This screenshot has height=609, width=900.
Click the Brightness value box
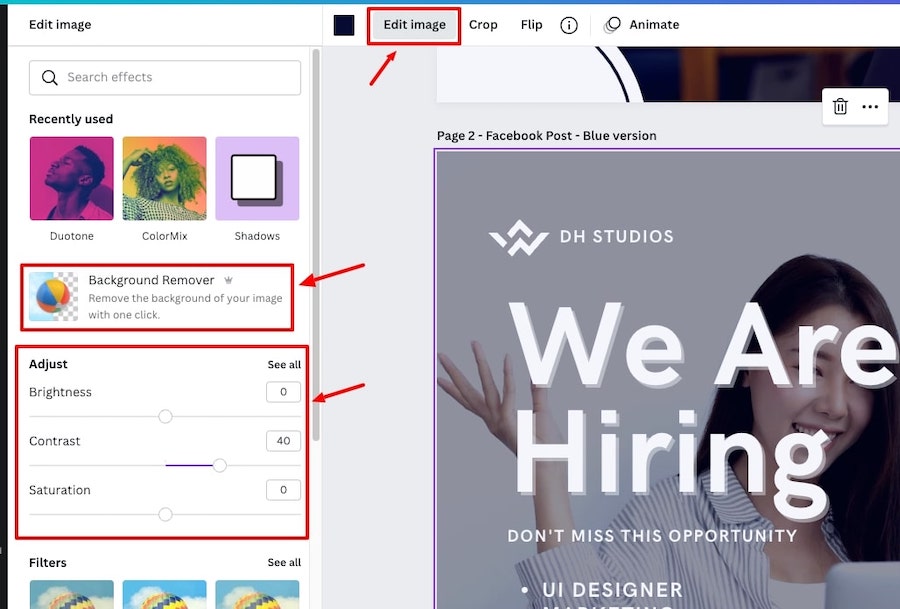[x=284, y=392]
